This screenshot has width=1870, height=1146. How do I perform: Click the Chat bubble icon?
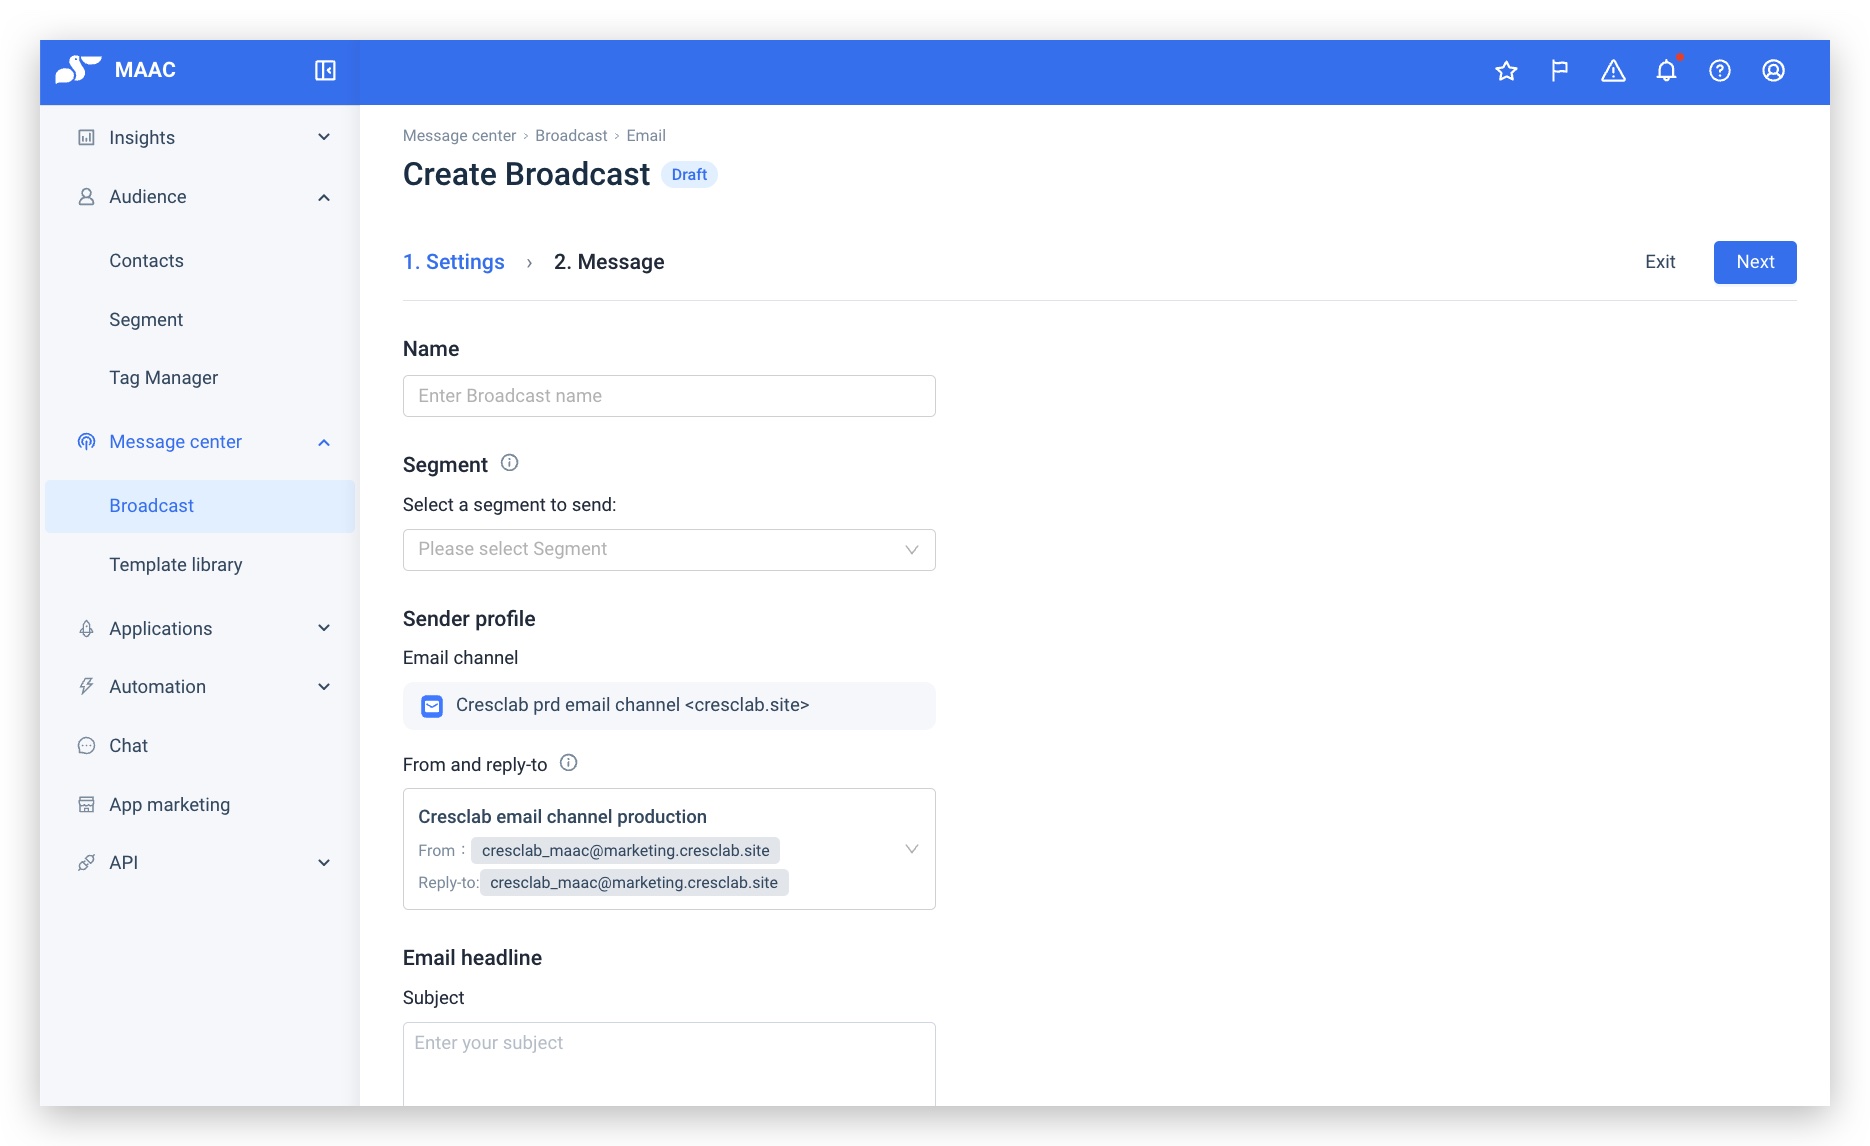click(x=87, y=746)
